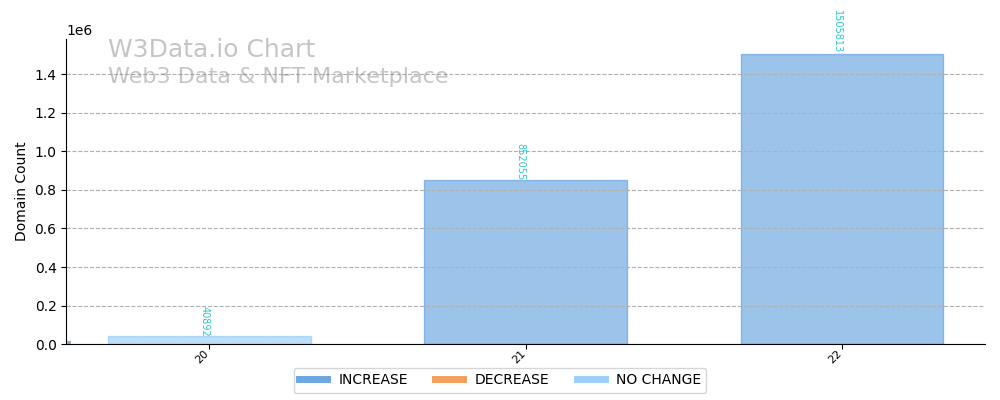Screen dimensions: 1000x400
Task: Click the x-axis tick label 21
Action: (519, 356)
